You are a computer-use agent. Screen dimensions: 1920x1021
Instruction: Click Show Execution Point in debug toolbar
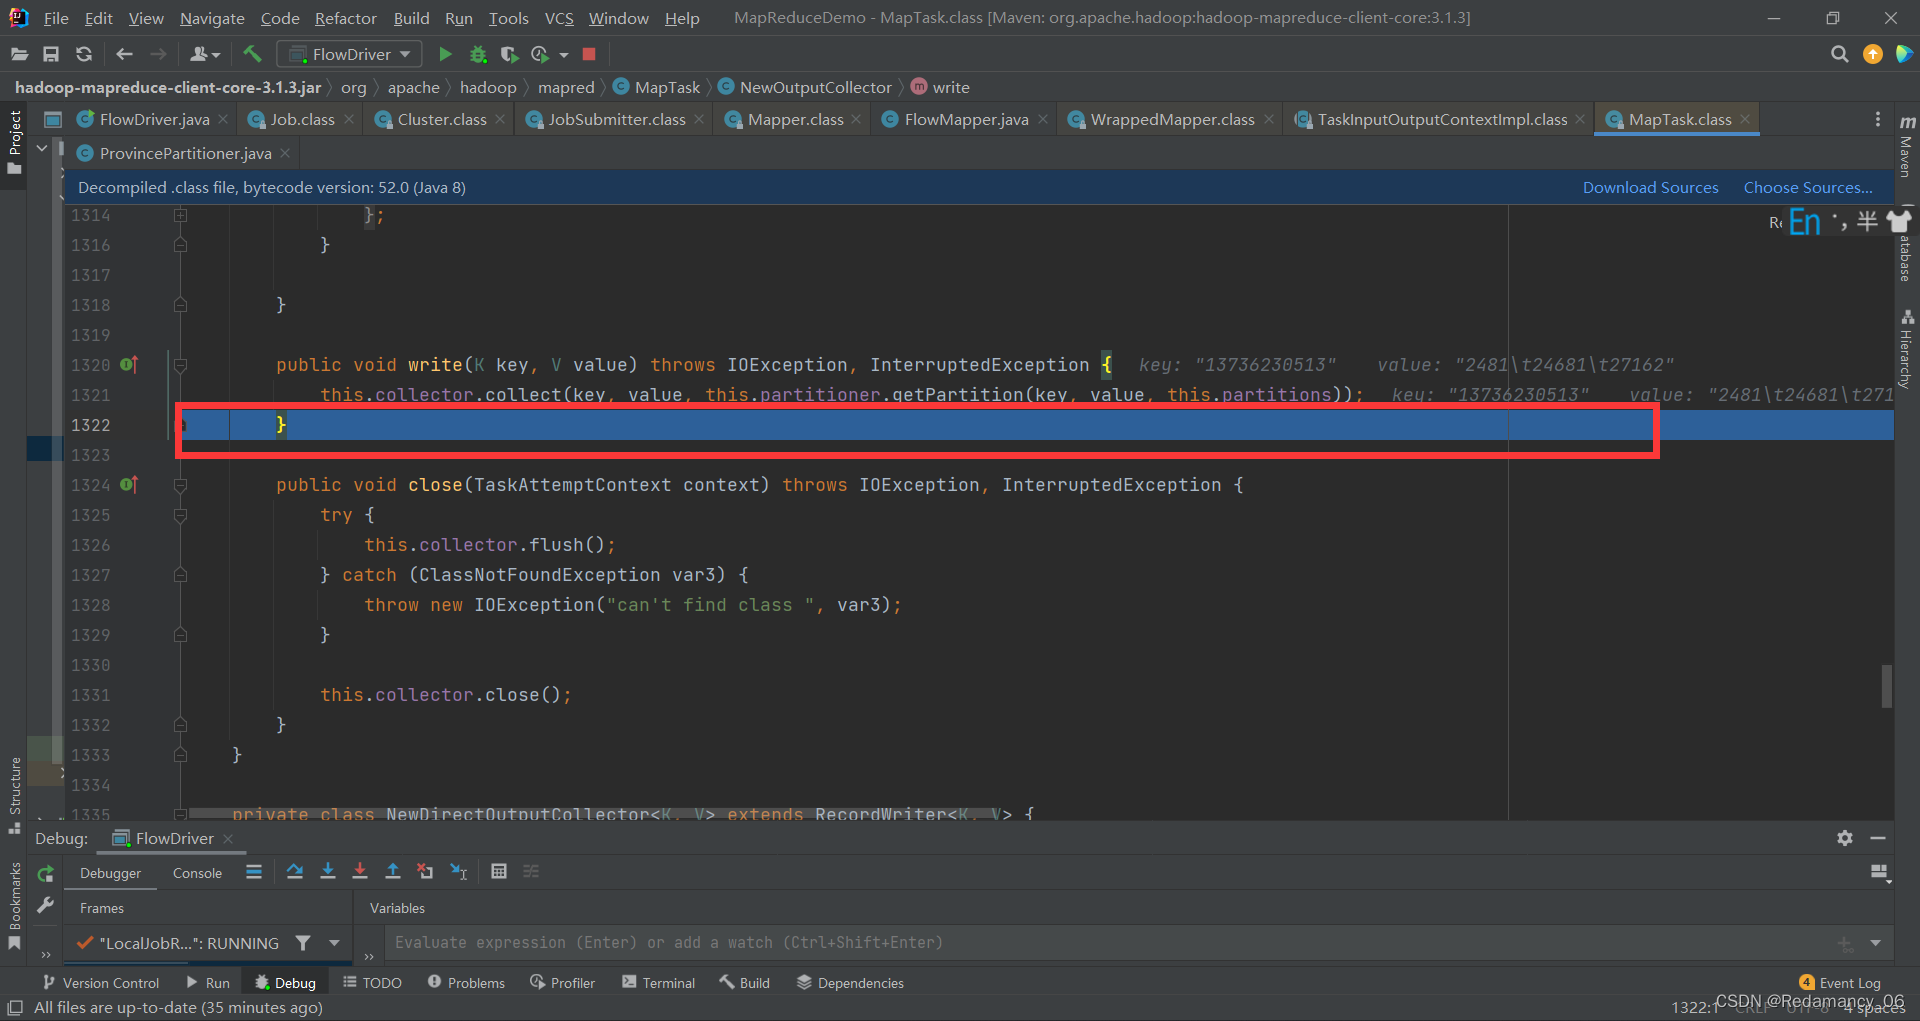254,871
